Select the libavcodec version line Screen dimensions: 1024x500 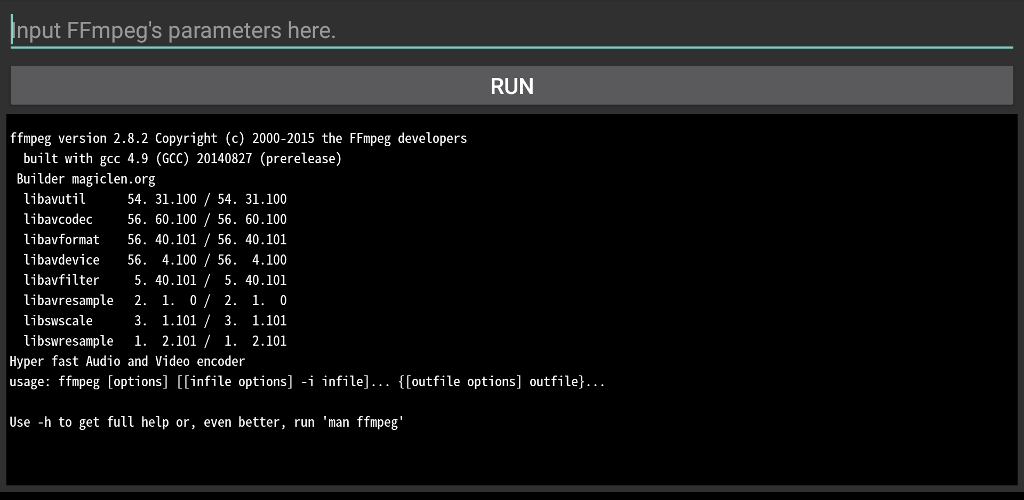pyautogui.click(x=155, y=219)
